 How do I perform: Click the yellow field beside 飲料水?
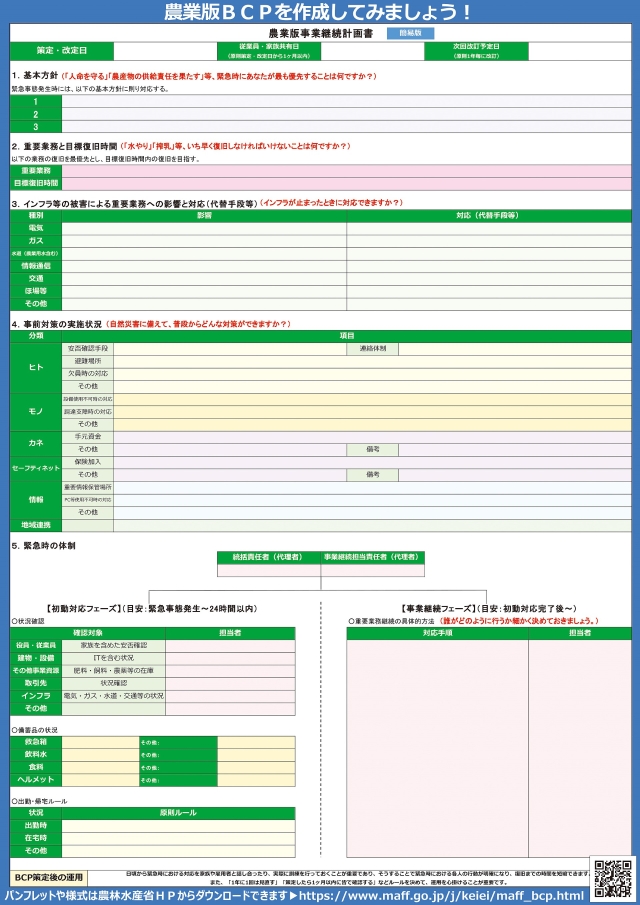click(x=100, y=755)
